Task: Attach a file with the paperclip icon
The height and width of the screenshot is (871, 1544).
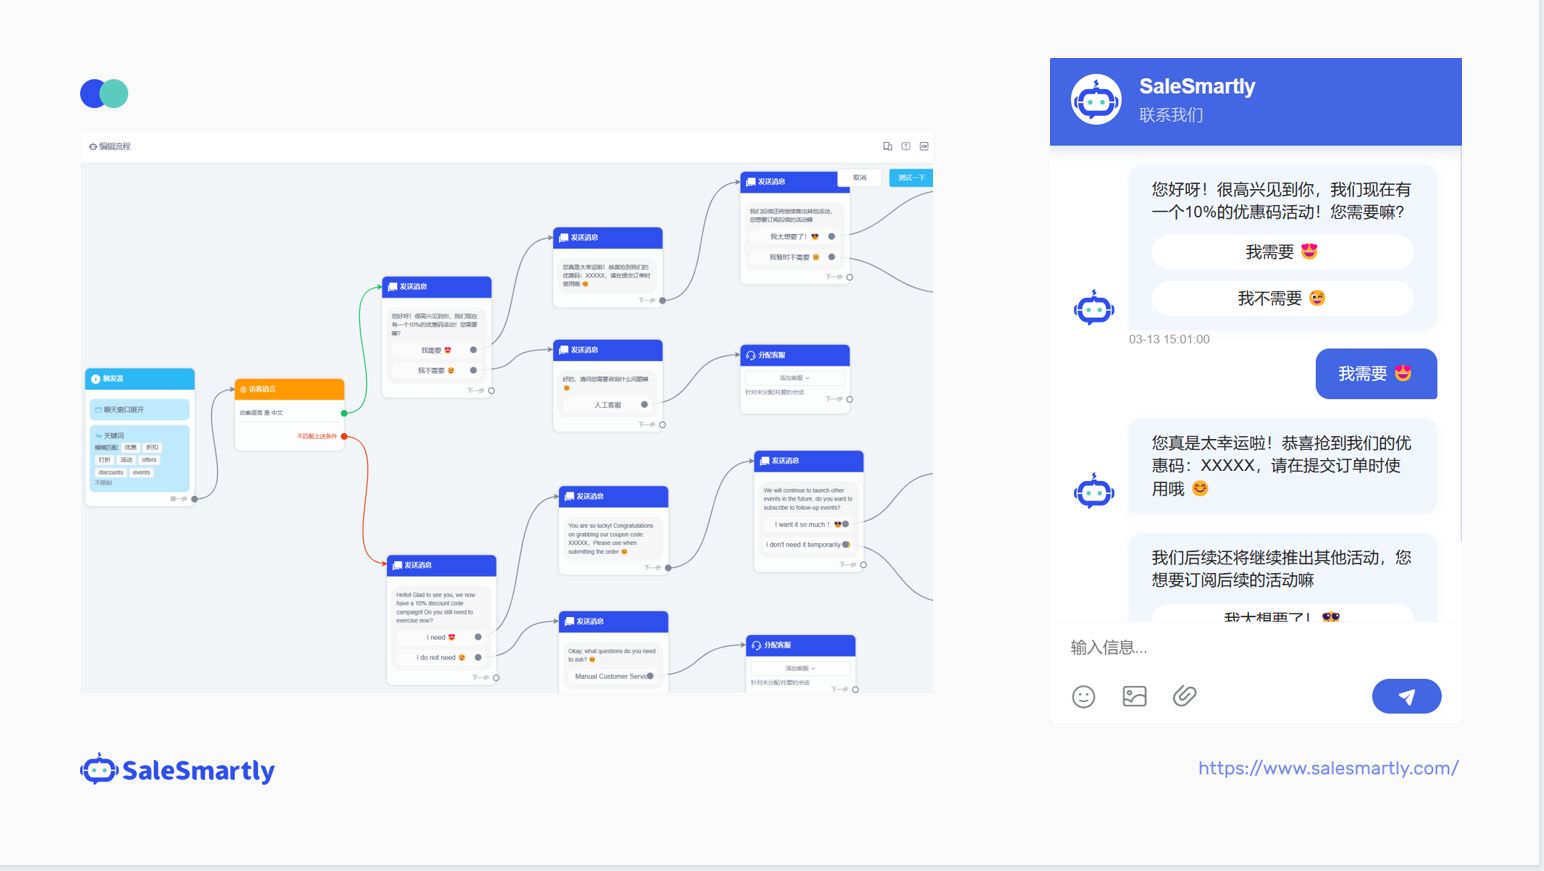Action: [x=1184, y=696]
